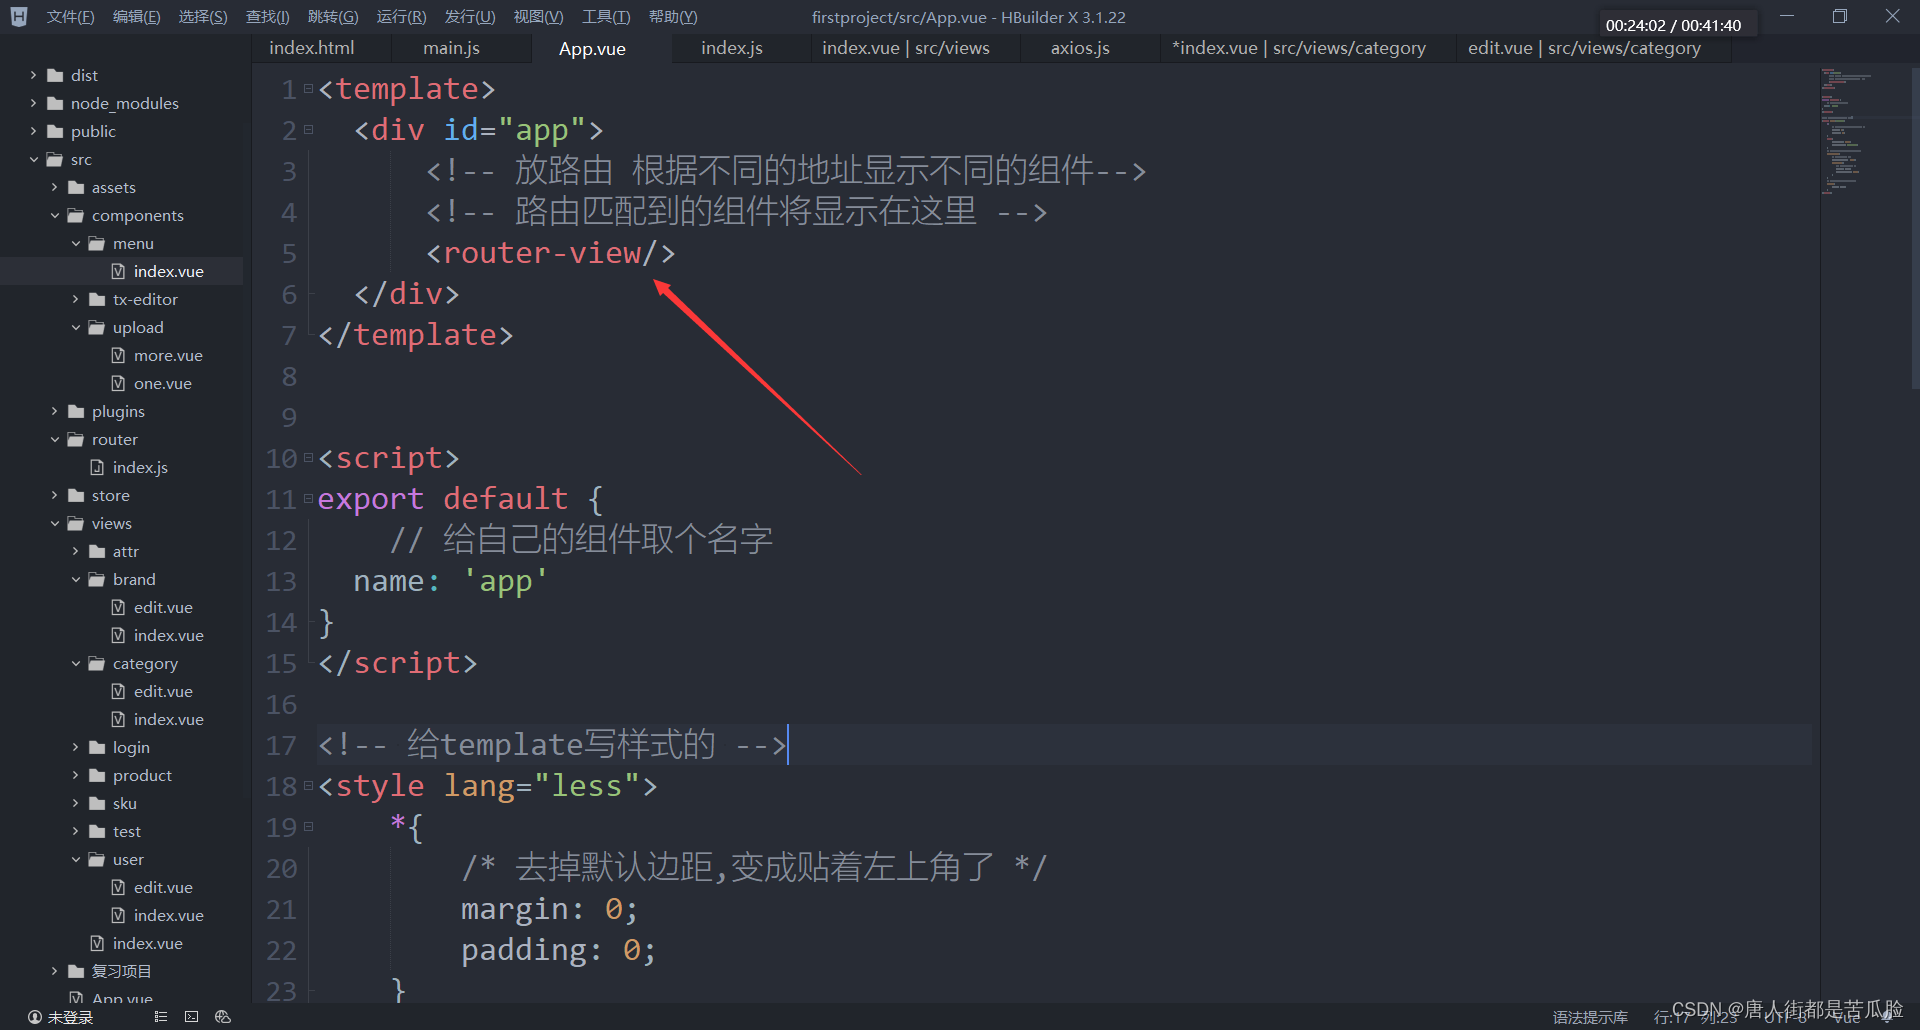1920x1030 pixels.
Task: Expand the assets folder
Action: click(x=54, y=187)
